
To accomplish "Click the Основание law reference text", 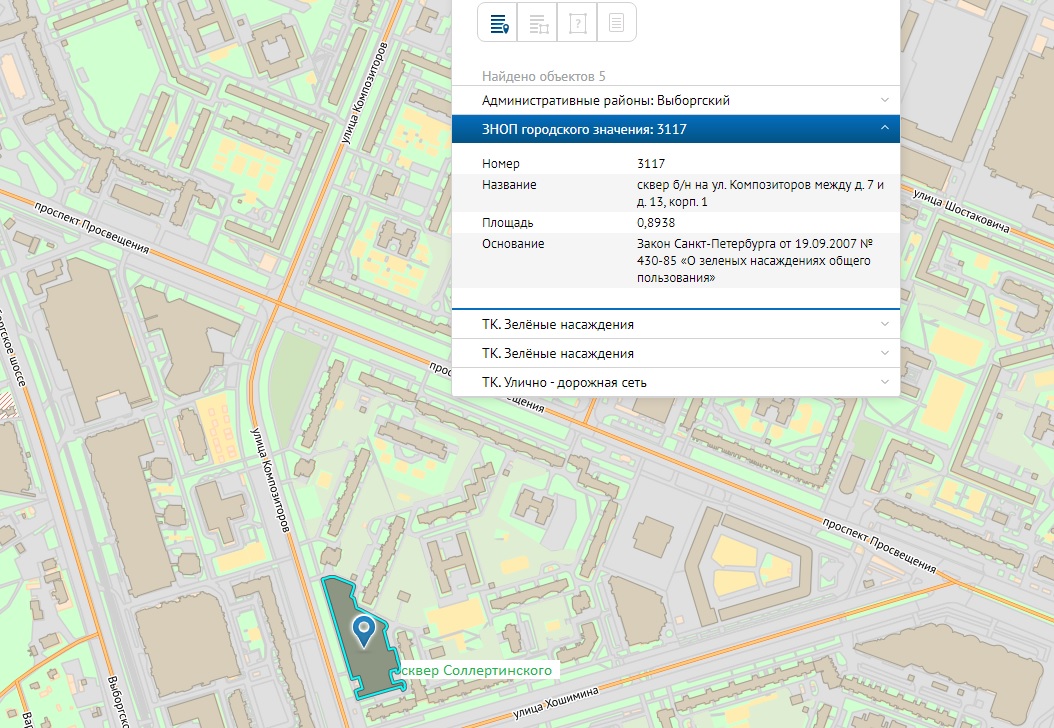I will click(x=753, y=261).
